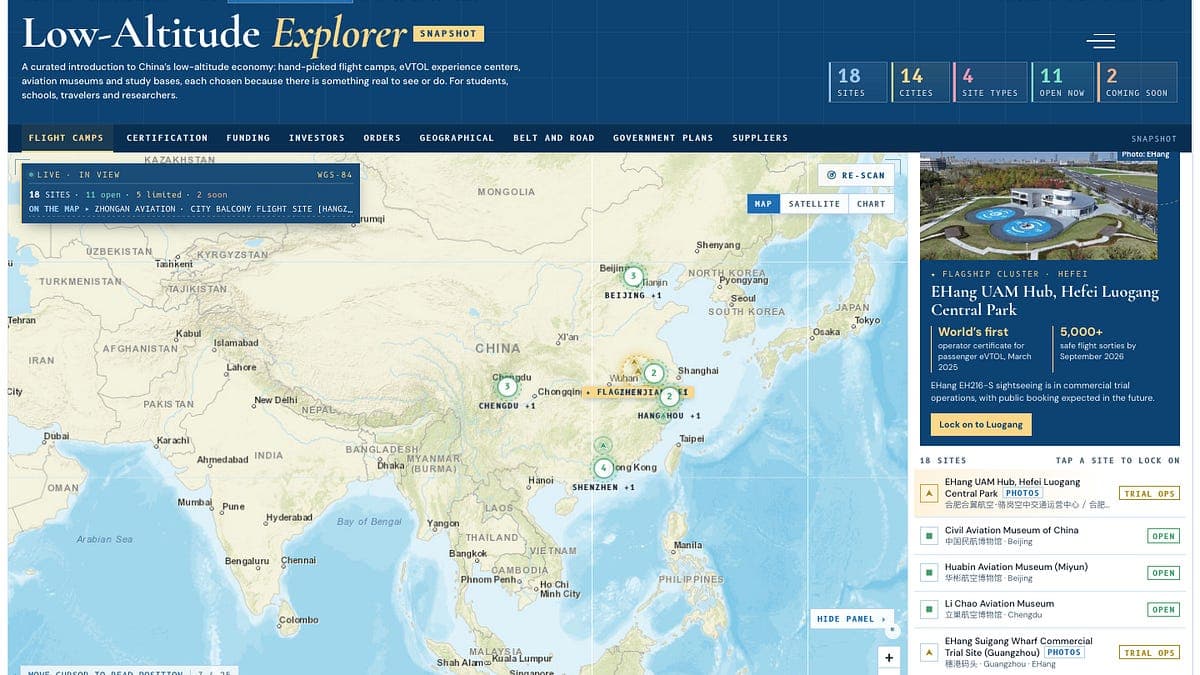Click the Beijing cluster marker showing 3
Viewport: 1200px width, 675px height.
[633, 276]
